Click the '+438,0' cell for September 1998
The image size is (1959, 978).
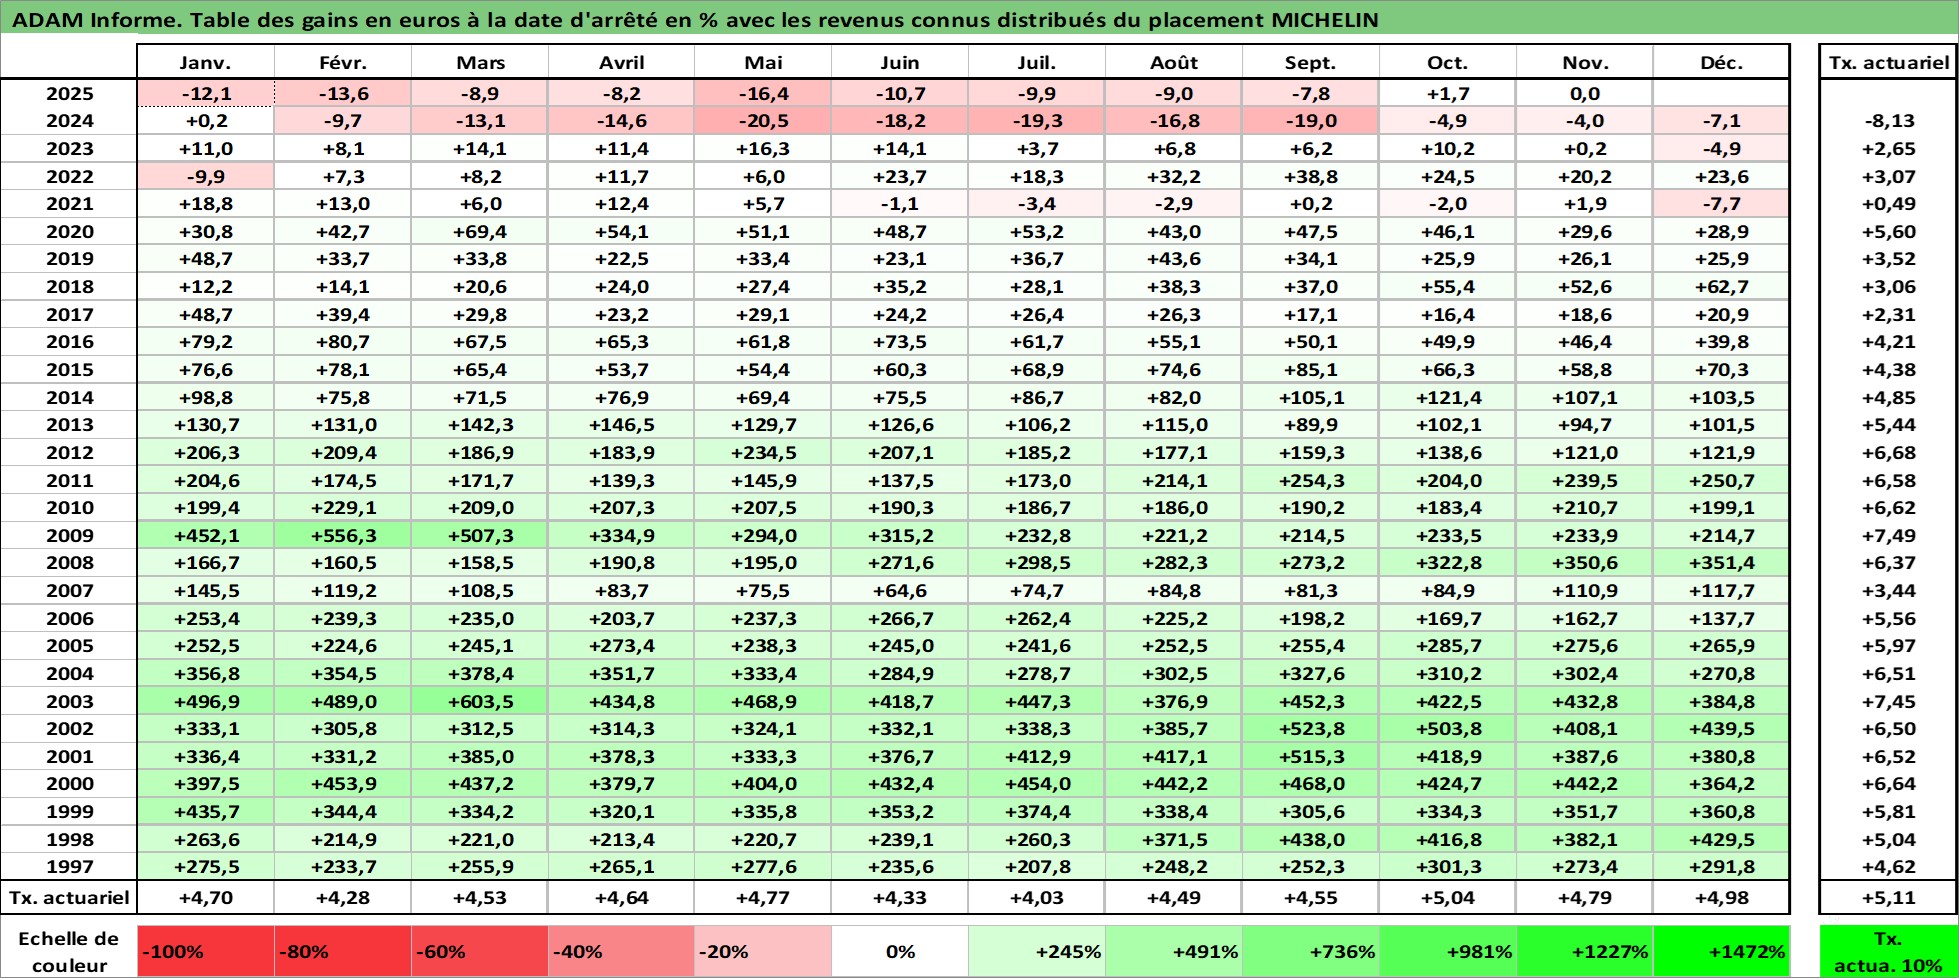coord(1311,840)
